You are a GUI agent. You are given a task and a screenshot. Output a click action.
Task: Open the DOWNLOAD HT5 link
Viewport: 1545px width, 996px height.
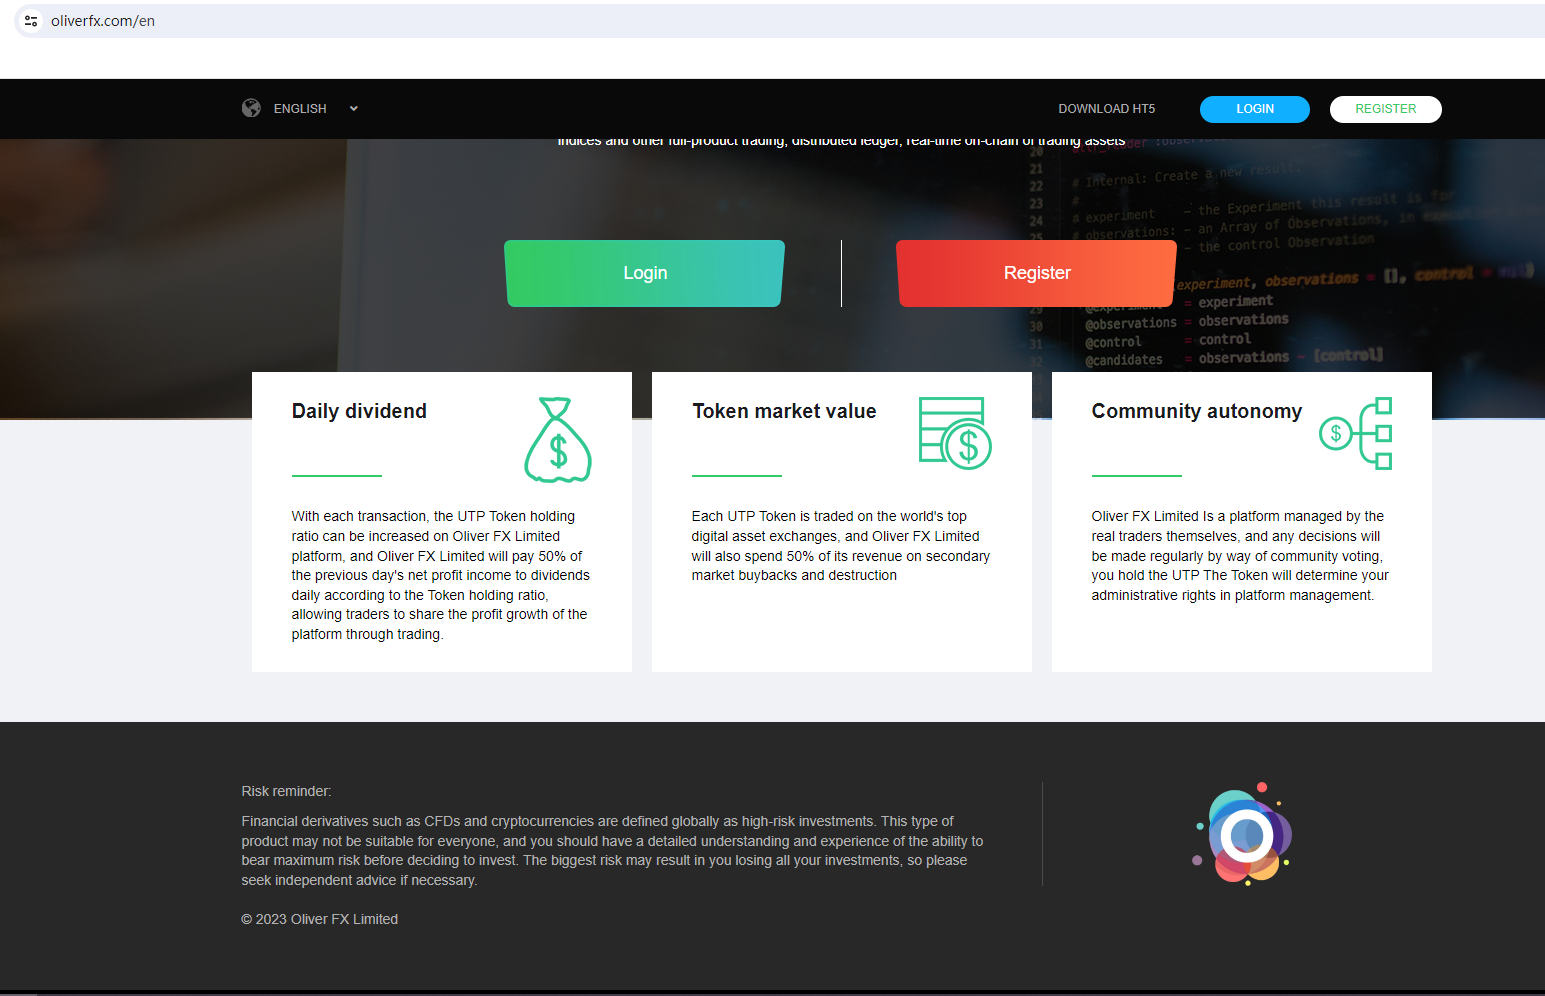(x=1107, y=109)
